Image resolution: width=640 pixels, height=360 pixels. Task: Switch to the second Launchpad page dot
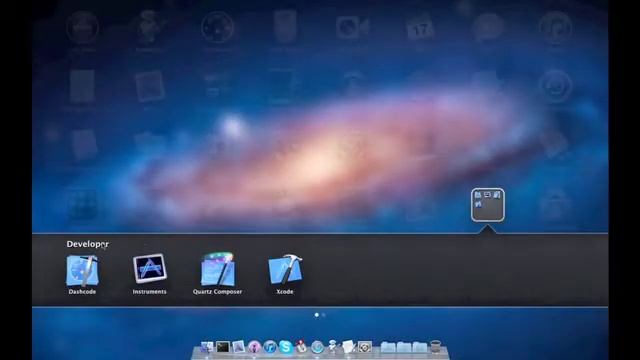(x=324, y=315)
